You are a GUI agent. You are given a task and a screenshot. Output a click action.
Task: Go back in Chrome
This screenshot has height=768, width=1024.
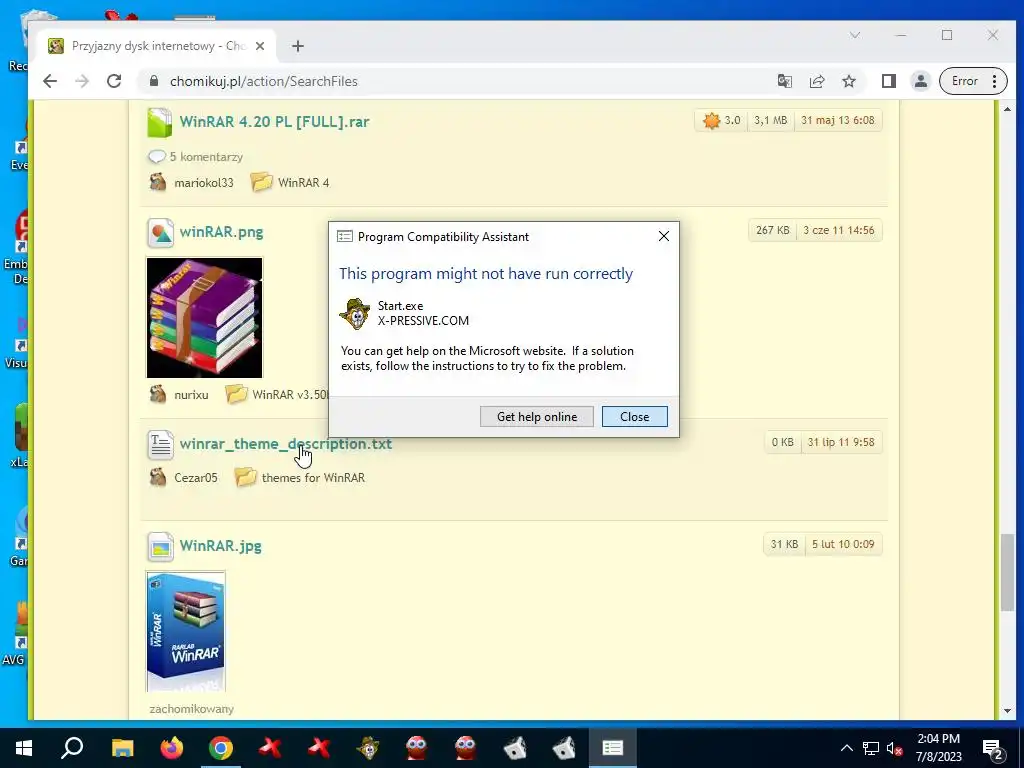coord(50,81)
